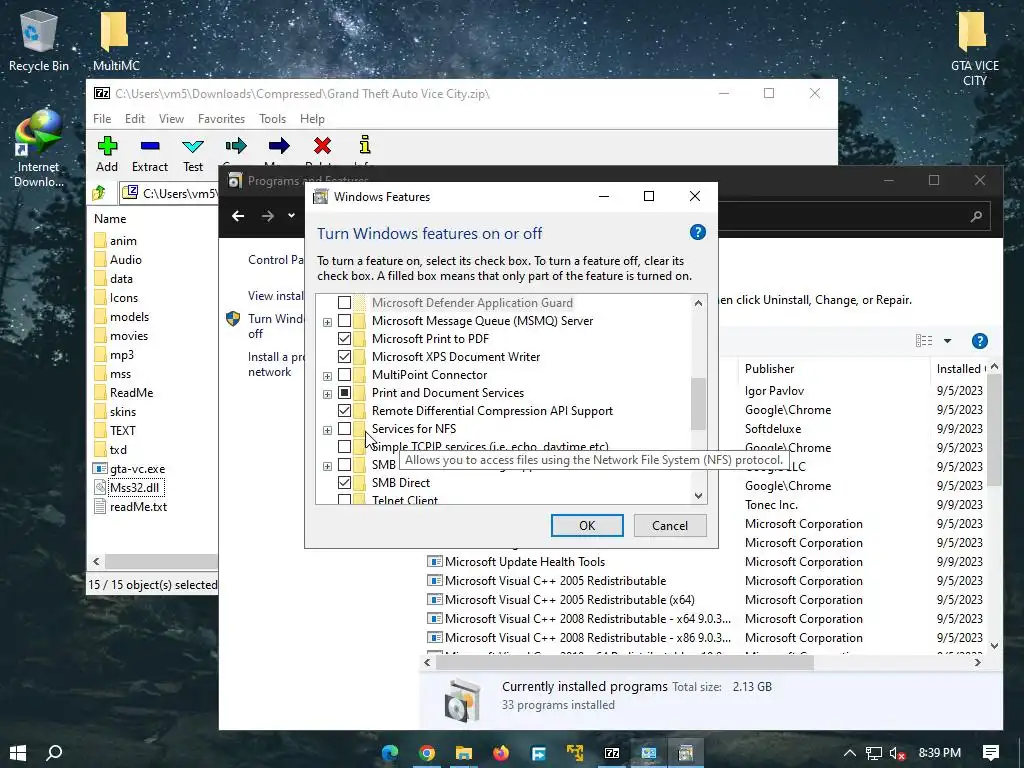Open the Tools menu in 7-Zip
The height and width of the screenshot is (768, 1024).
tap(272, 119)
